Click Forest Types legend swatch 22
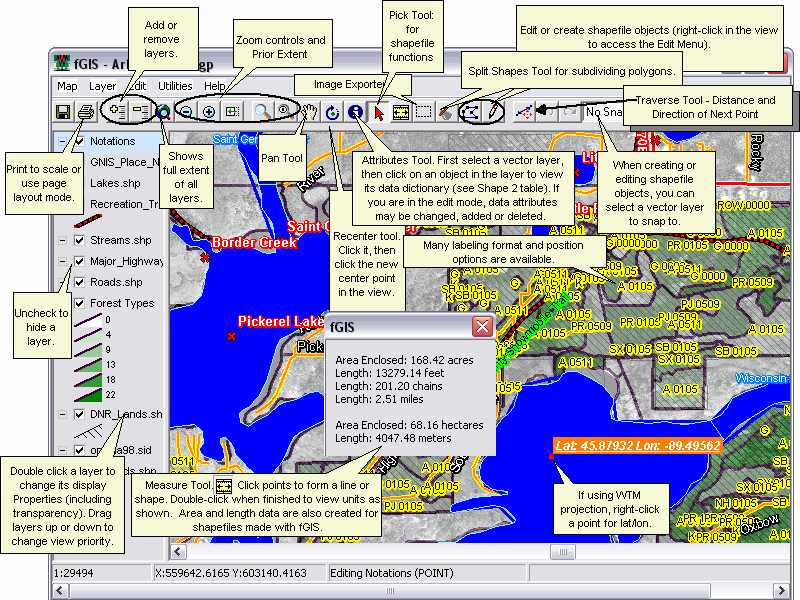800x600 pixels. click(x=88, y=395)
